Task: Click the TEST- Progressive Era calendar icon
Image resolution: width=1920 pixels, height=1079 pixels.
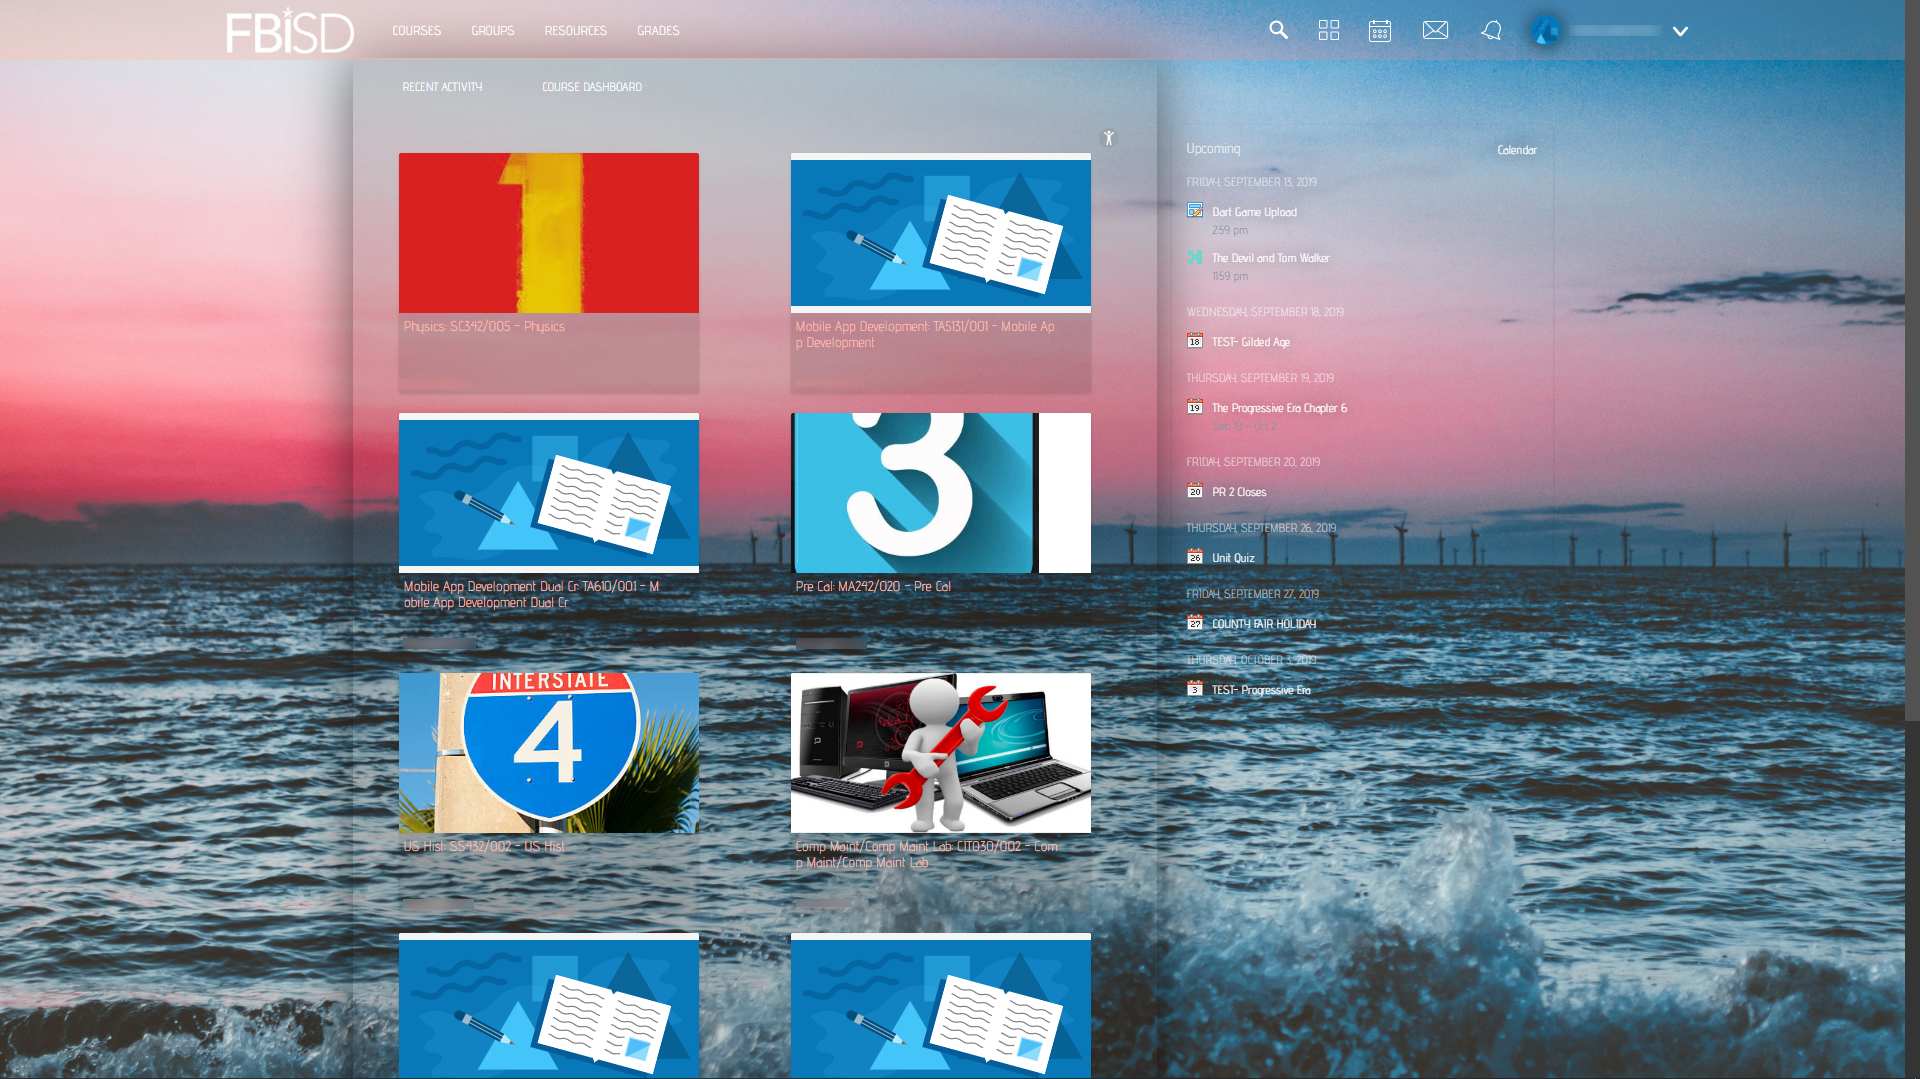Action: click(1195, 689)
